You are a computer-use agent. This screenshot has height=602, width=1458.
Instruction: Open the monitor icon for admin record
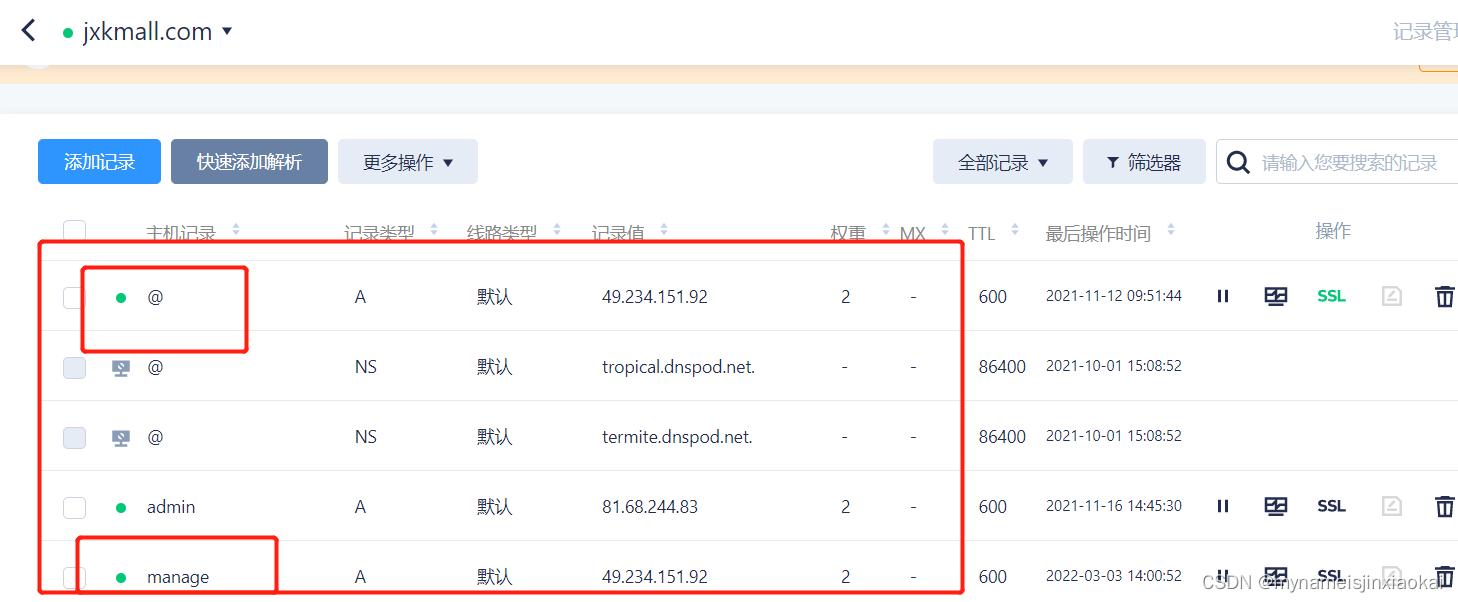point(1275,506)
